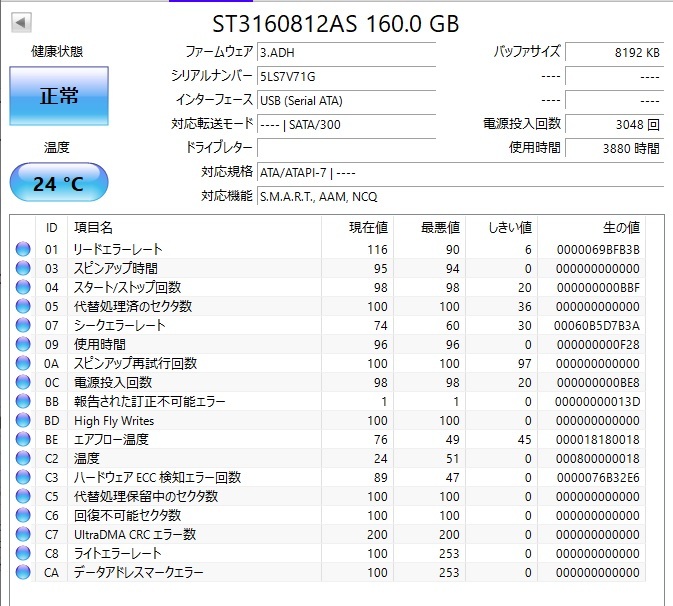This screenshot has height=606, width=673.
Task: Click transfer mode field SATA/300
Action: click(x=346, y=124)
